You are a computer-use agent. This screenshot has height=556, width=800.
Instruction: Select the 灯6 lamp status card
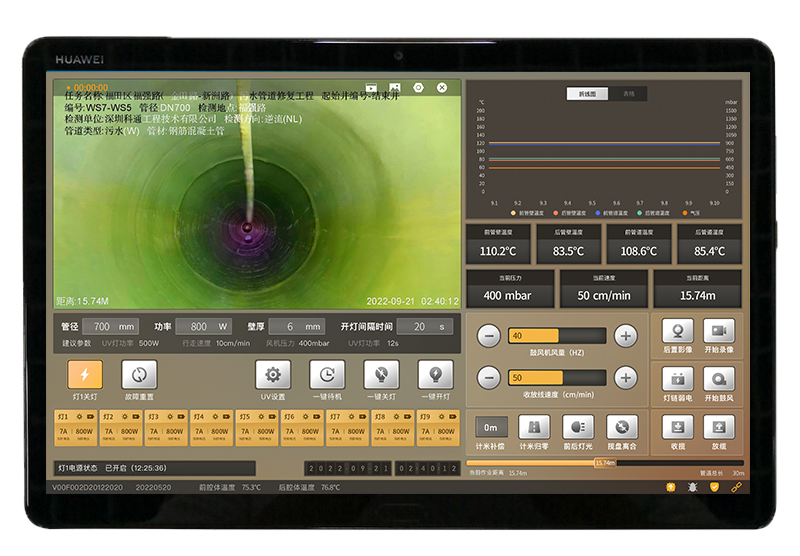302,428
